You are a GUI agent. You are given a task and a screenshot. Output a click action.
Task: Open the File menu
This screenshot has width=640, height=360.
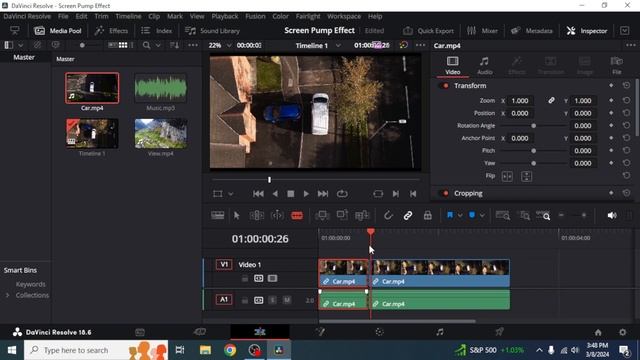click(x=63, y=16)
